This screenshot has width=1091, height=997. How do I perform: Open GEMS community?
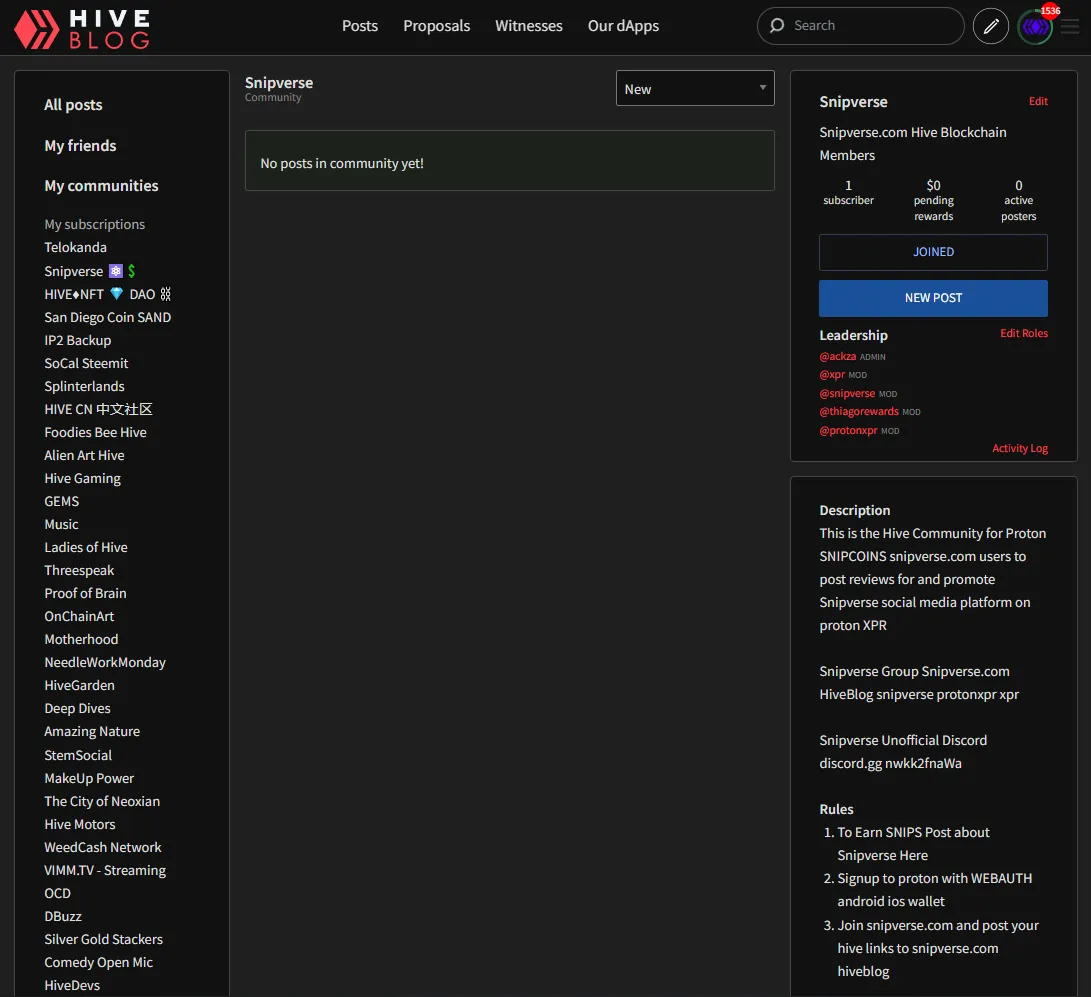pos(61,502)
